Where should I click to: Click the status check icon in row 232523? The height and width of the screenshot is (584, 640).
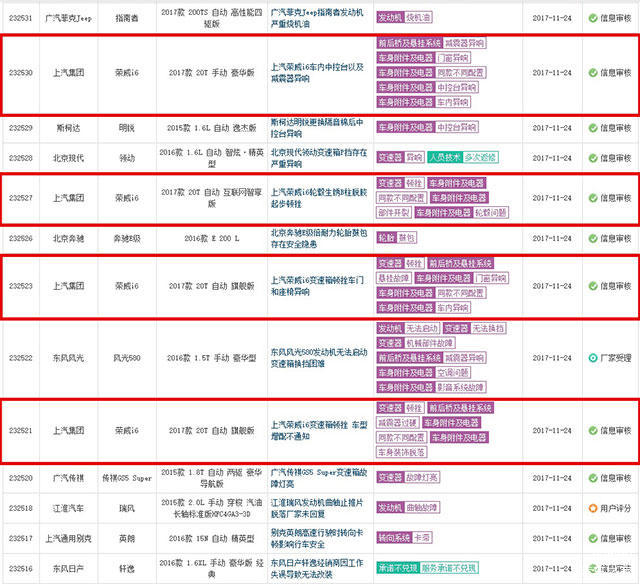pos(593,286)
